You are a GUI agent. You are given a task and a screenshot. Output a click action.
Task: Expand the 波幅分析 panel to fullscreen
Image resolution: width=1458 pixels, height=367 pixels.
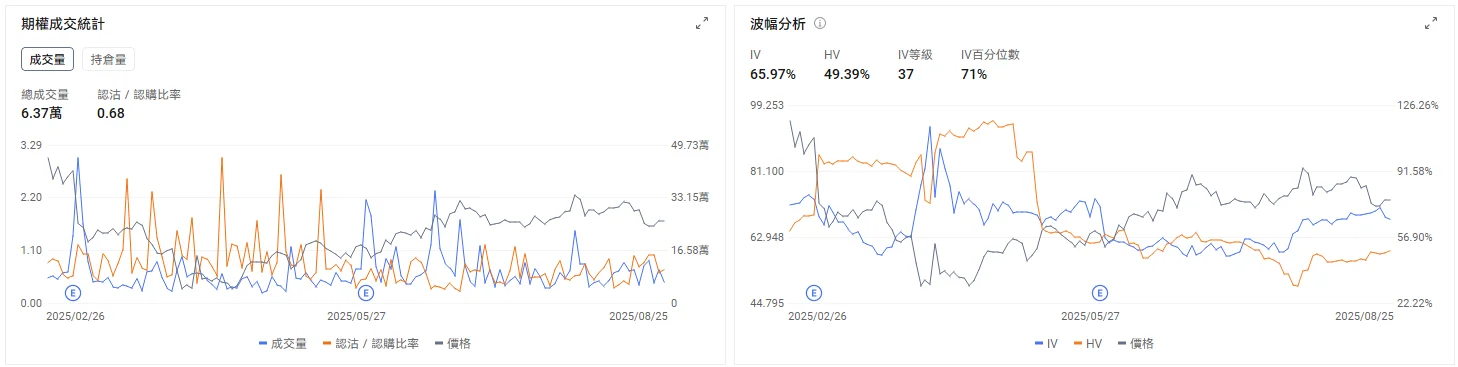pos(1432,23)
